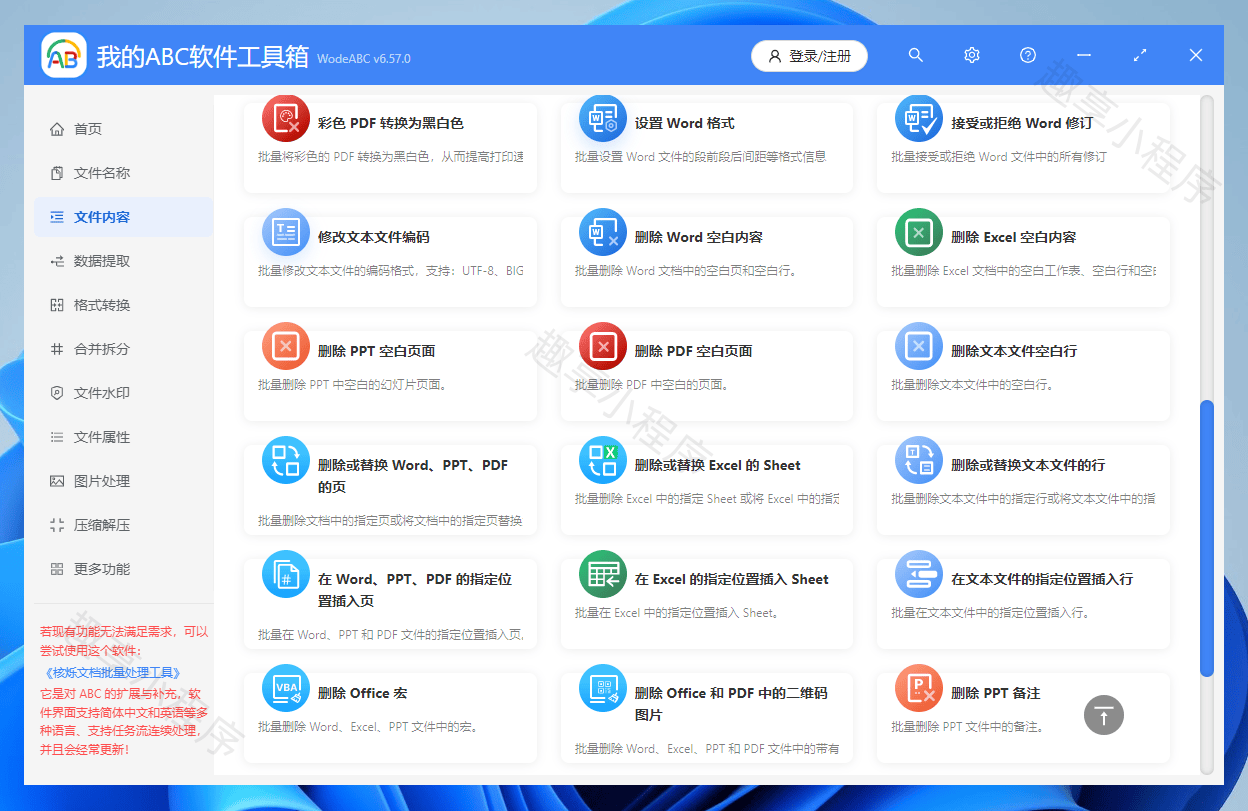The width and height of the screenshot is (1248, 811).
Task: Go back to top with the round arrow button
Action: (1104, 715)
